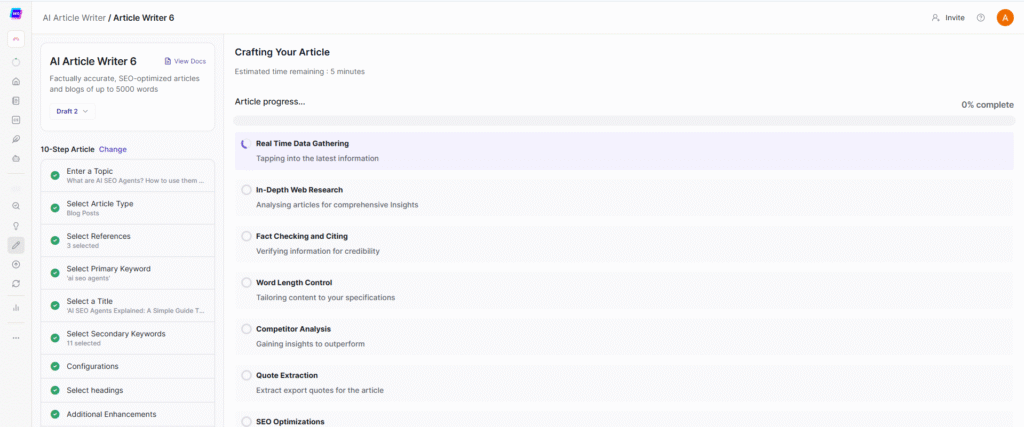Click the article progress bar

click(x=624, y=121)
